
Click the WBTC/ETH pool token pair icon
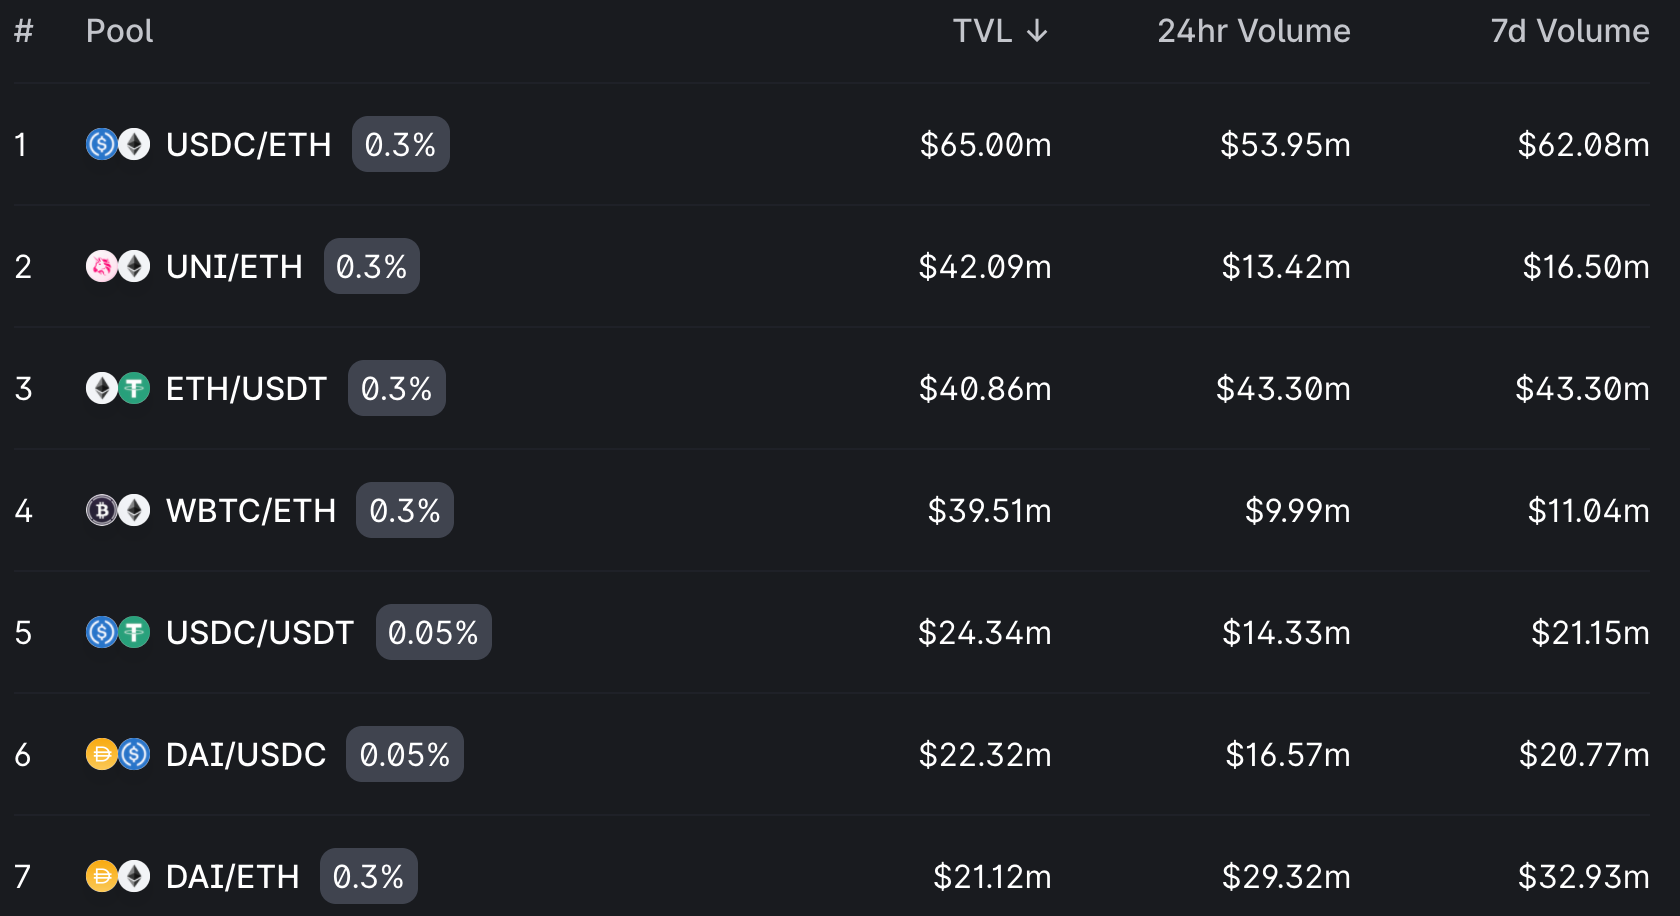[x=118, y=511]
